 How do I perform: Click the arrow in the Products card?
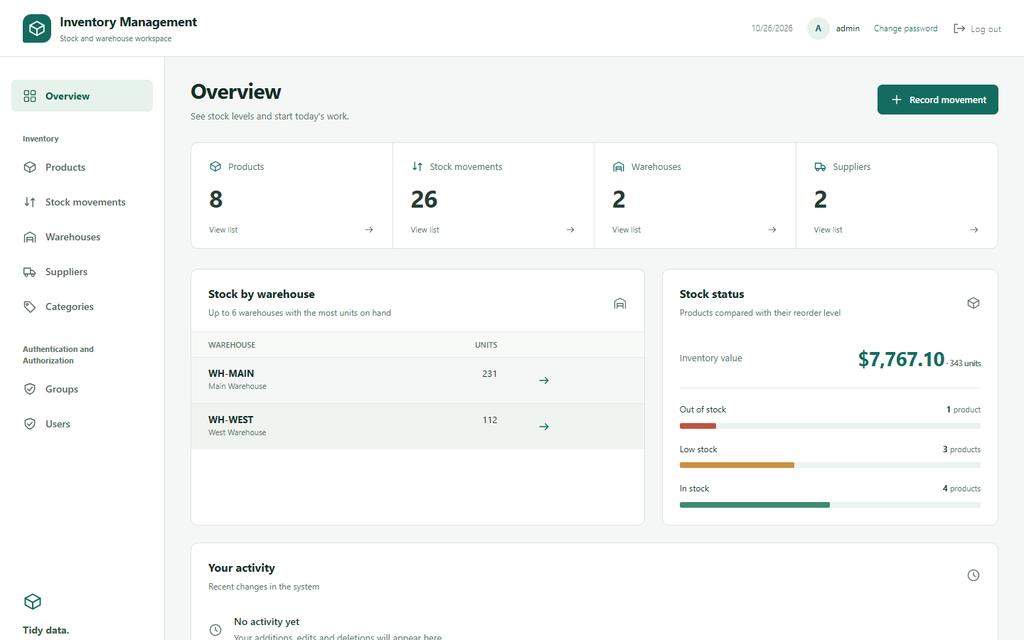pyautogui.click(x=369, y=230)
